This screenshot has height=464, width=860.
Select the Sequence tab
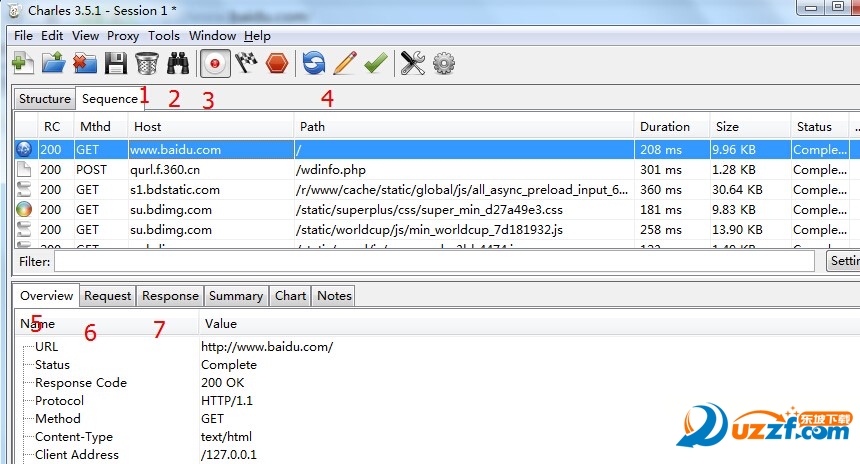coord(110,99)
